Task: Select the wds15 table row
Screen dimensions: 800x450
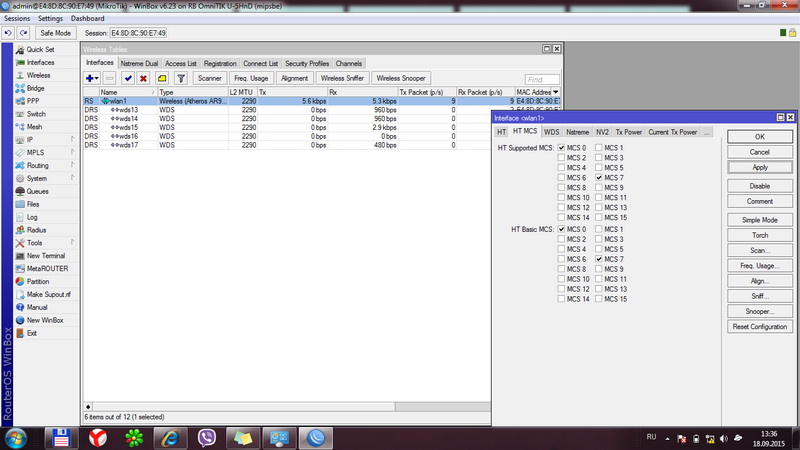Action: pos(287,128)
